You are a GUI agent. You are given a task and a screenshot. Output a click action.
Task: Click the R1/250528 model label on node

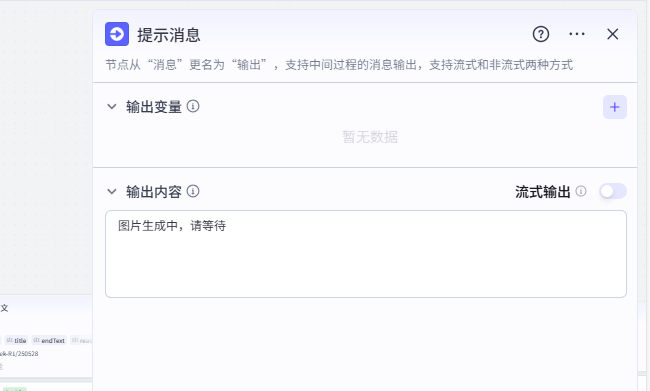point(19,354)
